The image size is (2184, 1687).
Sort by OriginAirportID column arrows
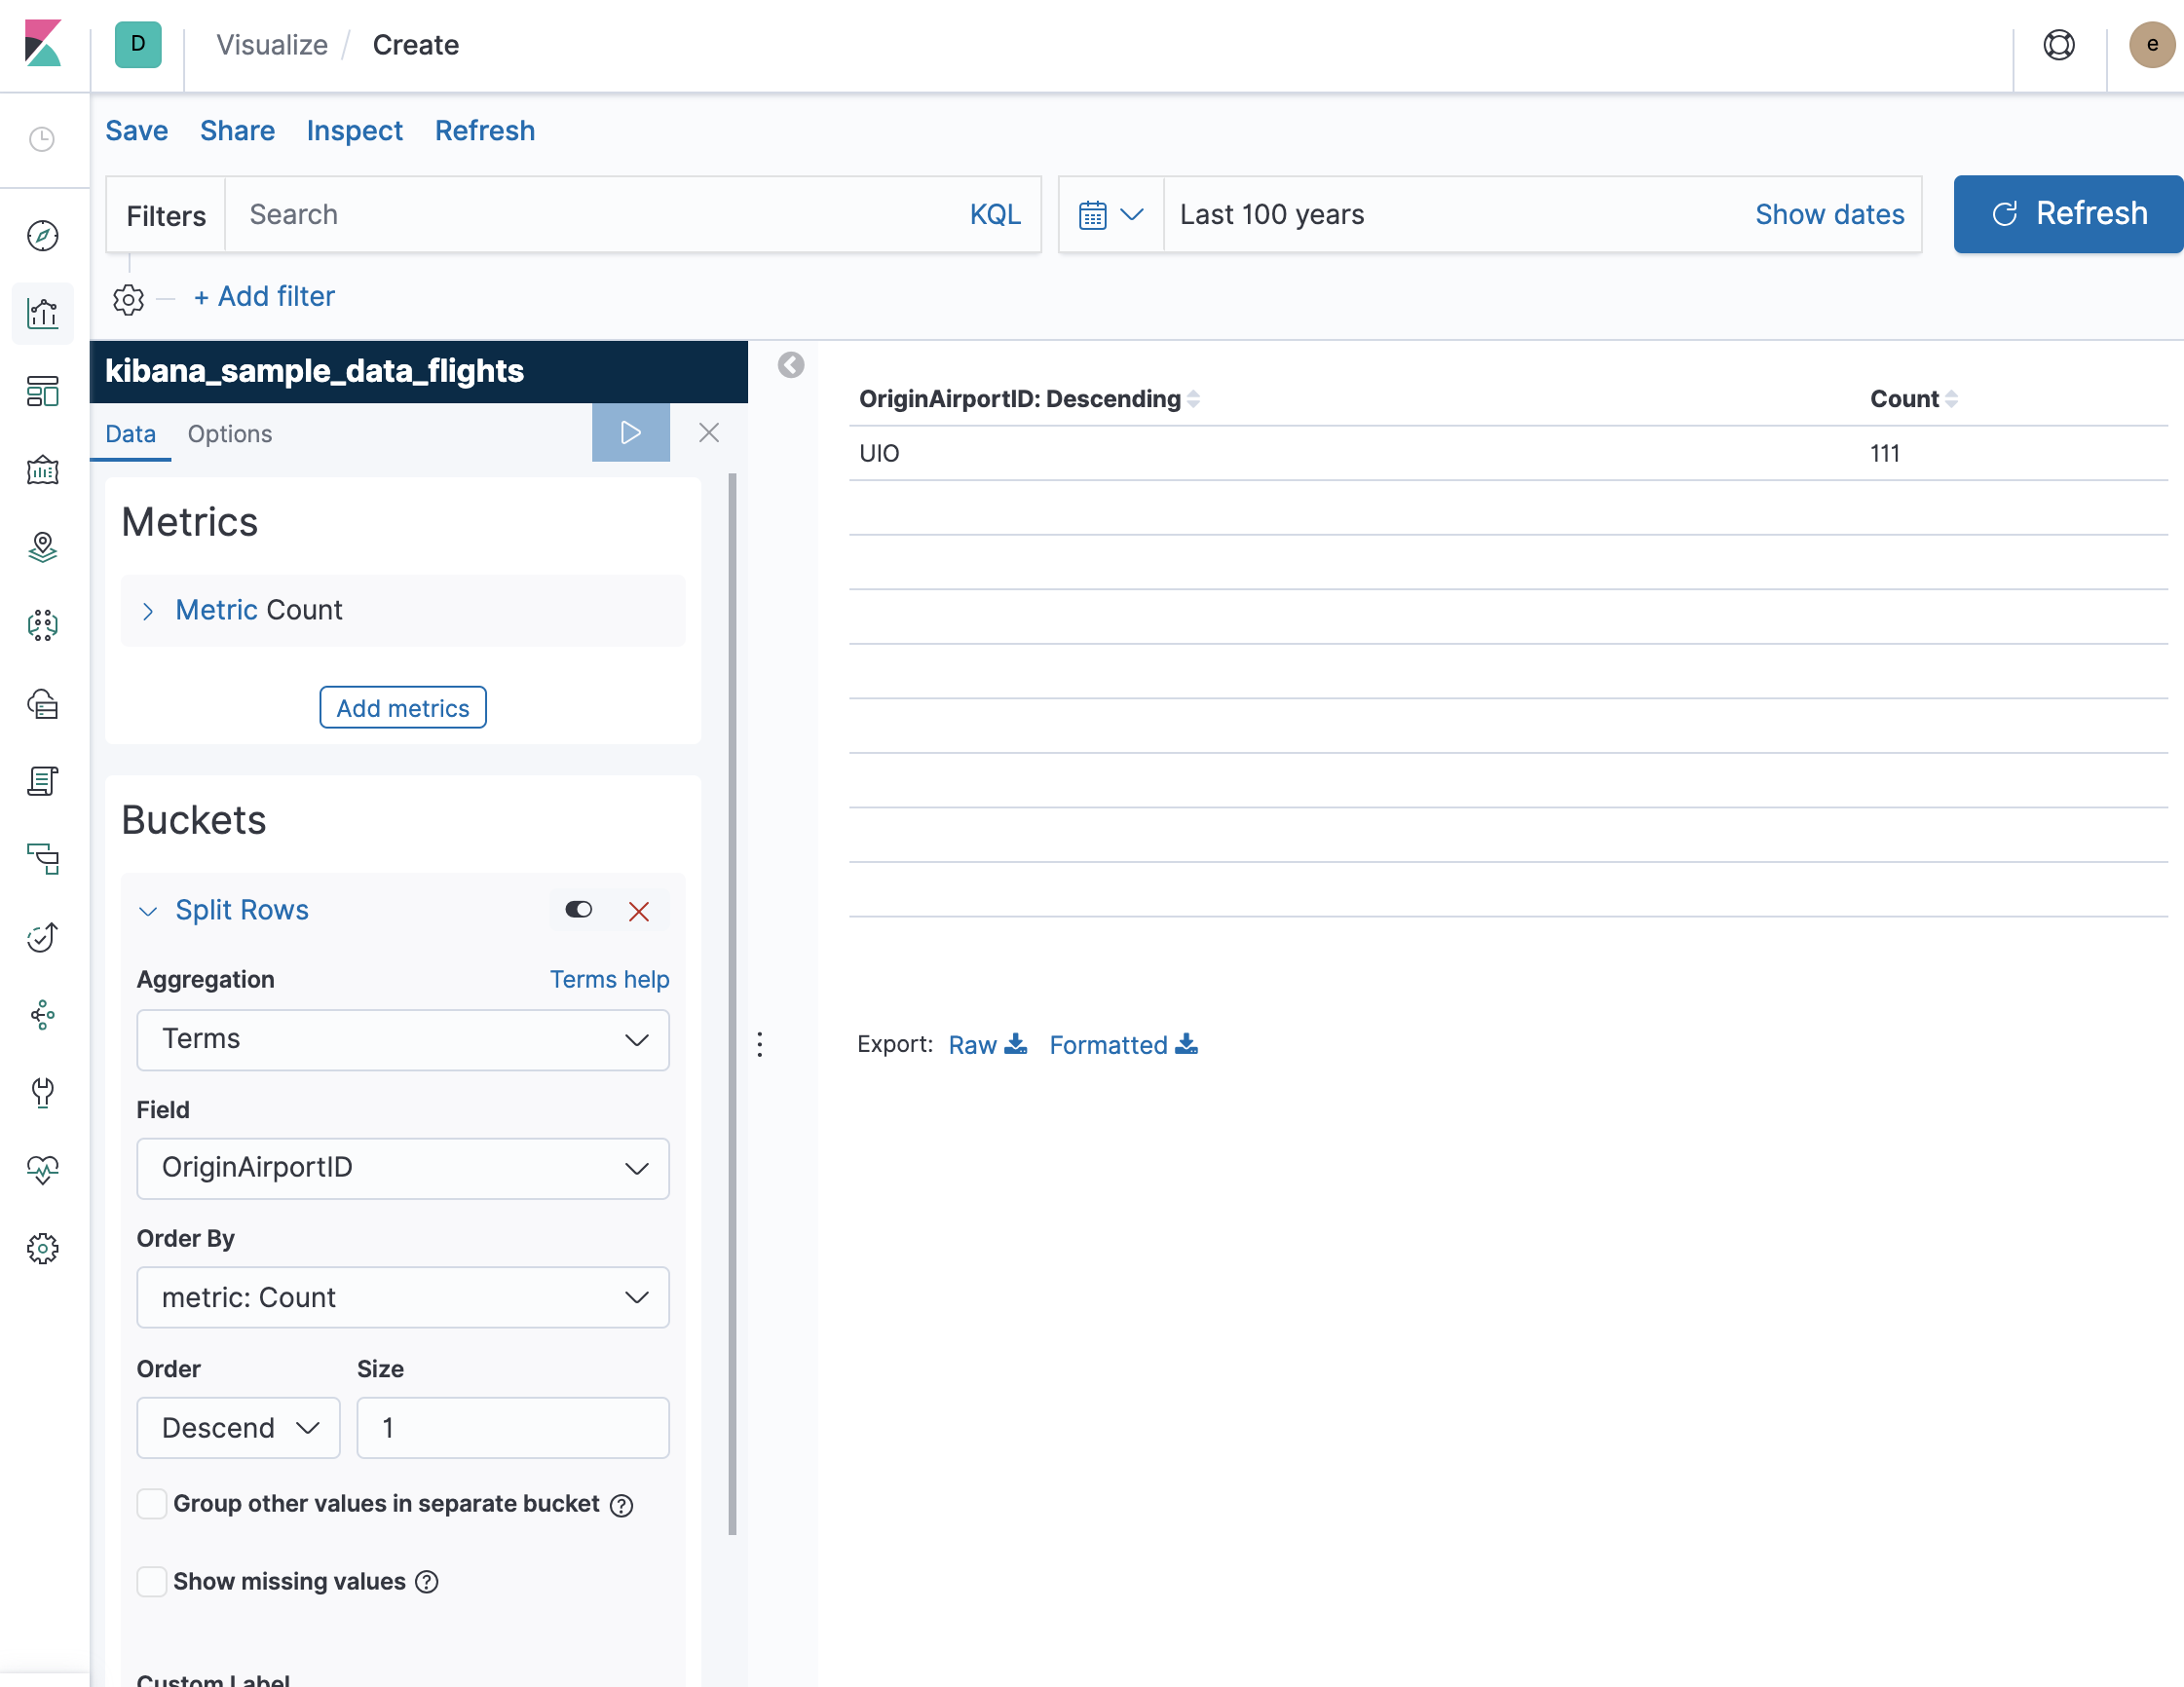point(1193,399)
